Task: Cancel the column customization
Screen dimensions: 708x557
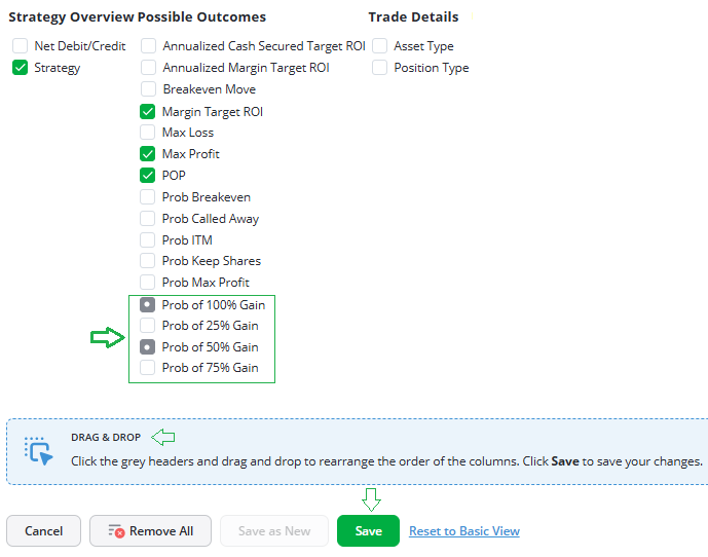Action: 43,531
